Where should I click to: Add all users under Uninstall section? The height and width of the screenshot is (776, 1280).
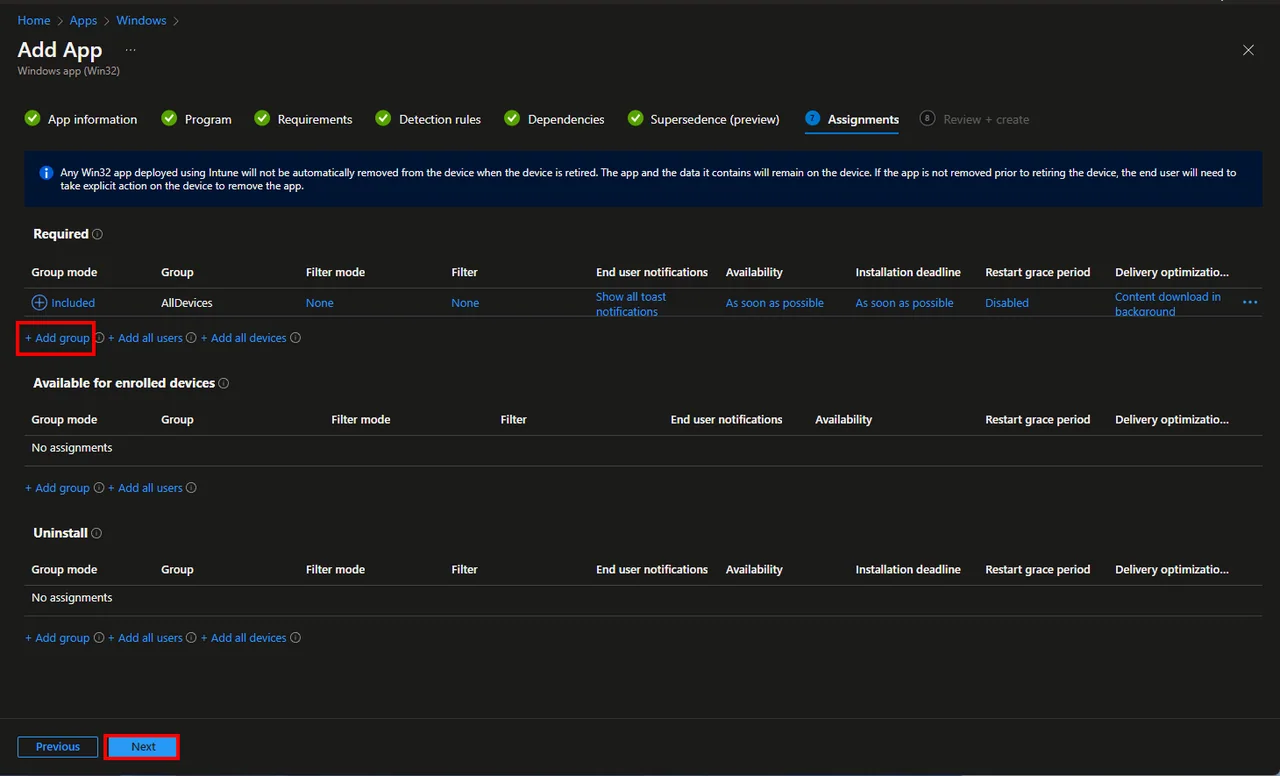145,638
